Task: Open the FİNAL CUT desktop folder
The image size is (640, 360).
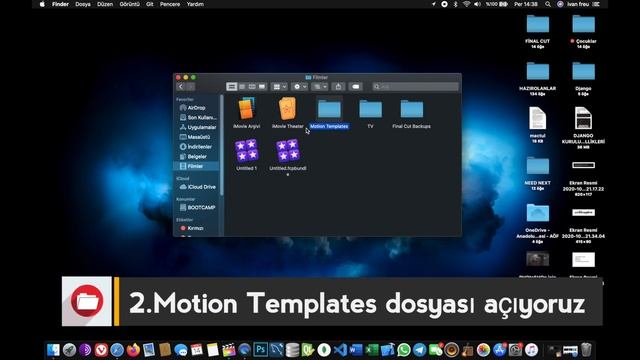Action: coord(538,24)
